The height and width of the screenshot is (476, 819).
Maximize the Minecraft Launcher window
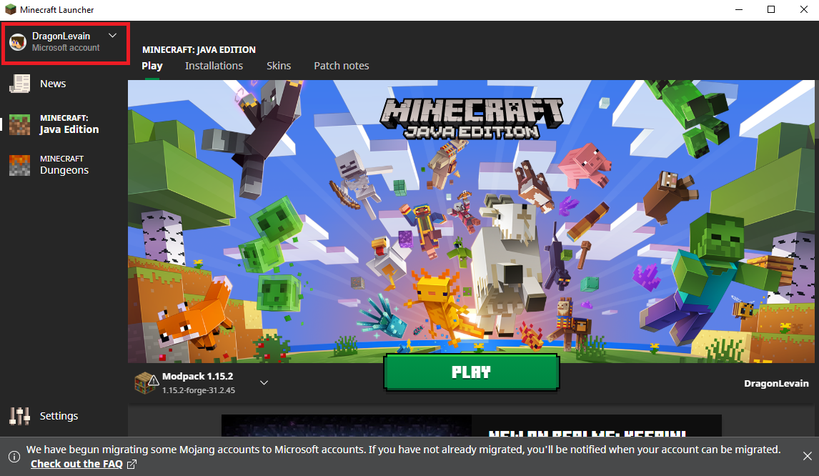click(771, 9)
